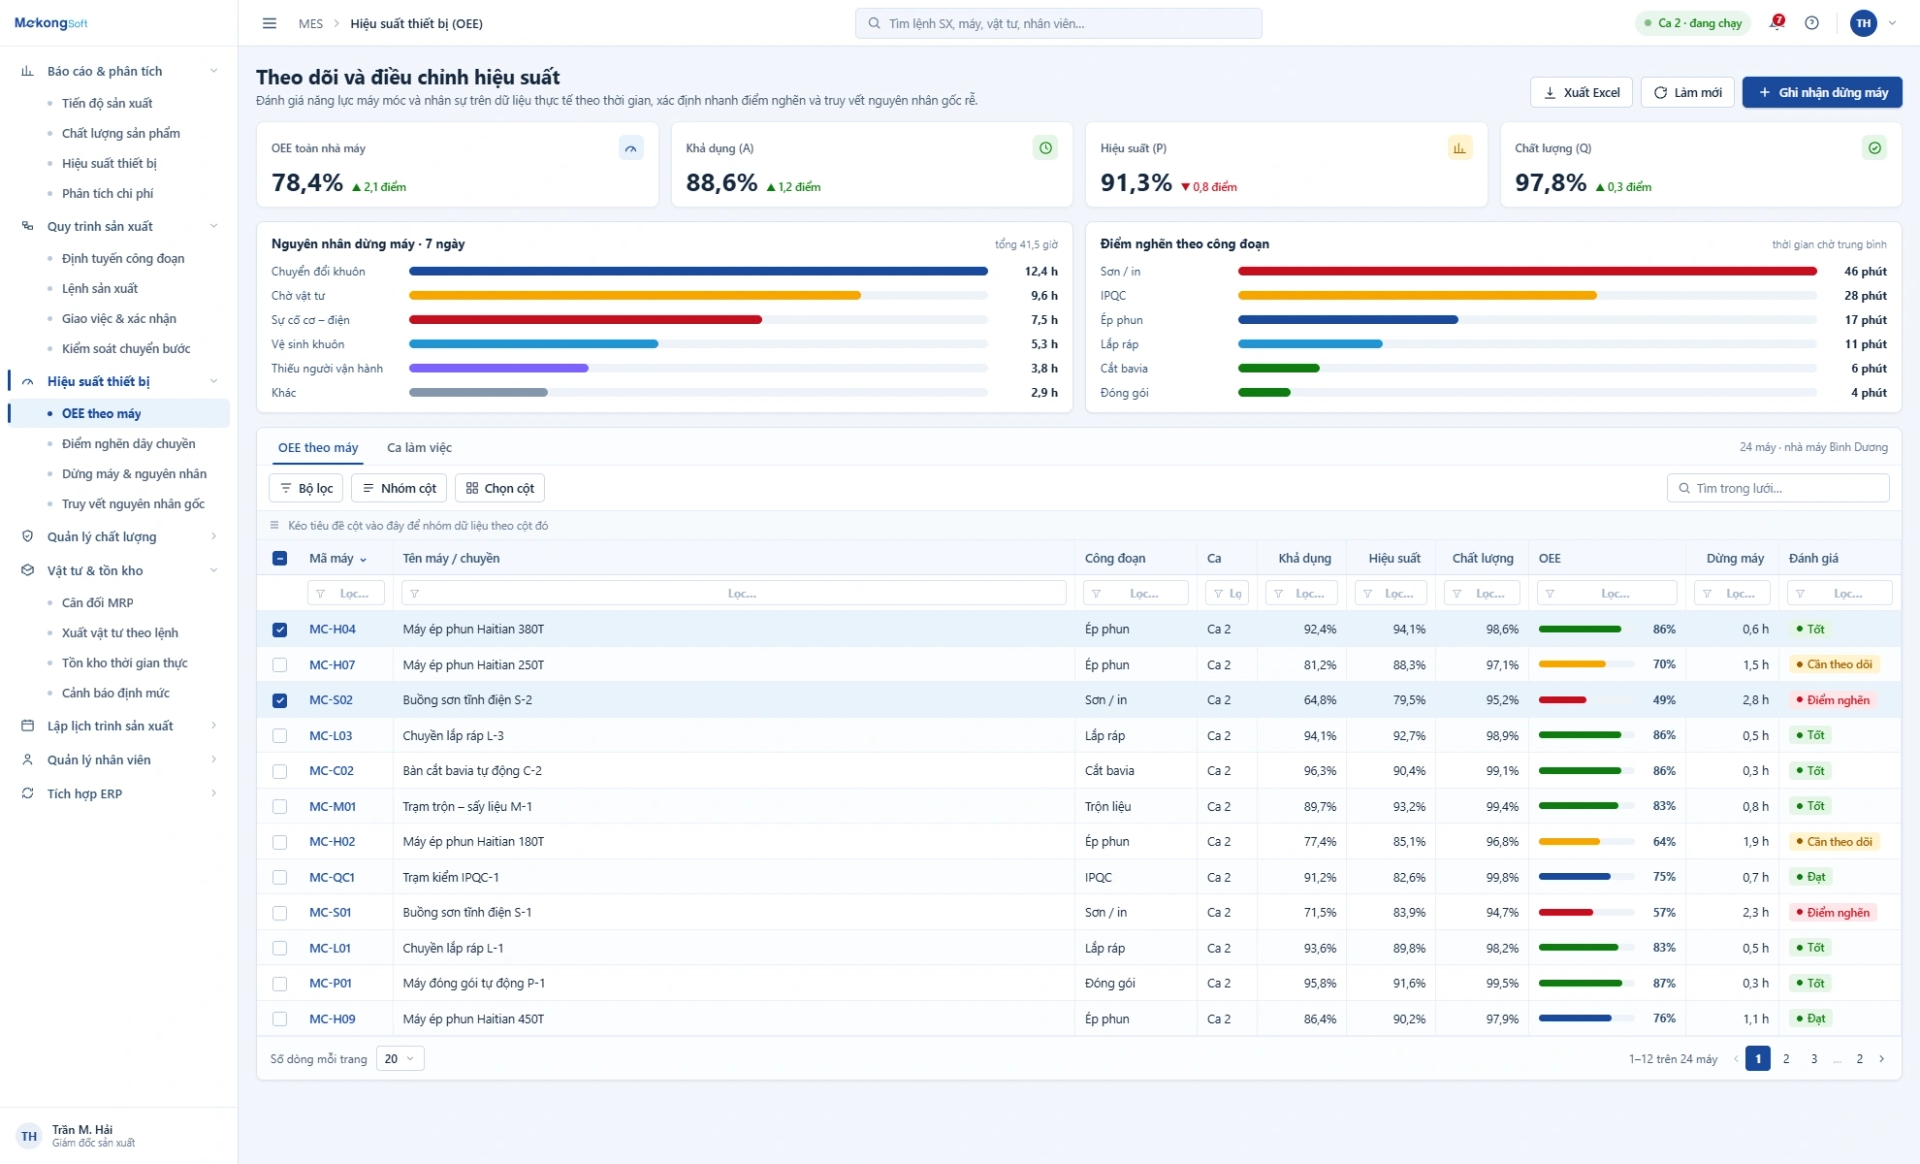The image size is (1920, 1164).
Task: Click the Xuất Excel button
Action: point(1581,92)
